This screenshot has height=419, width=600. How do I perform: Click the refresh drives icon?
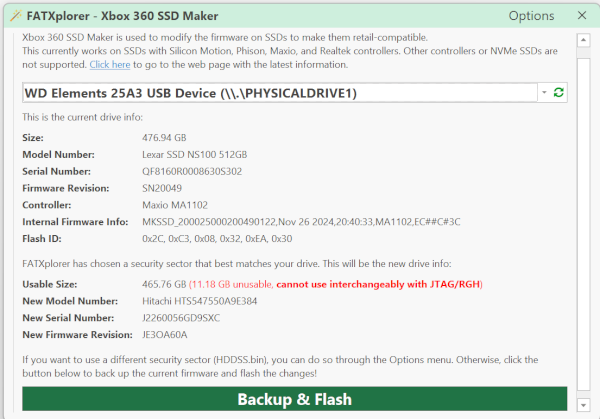point(558,92)
